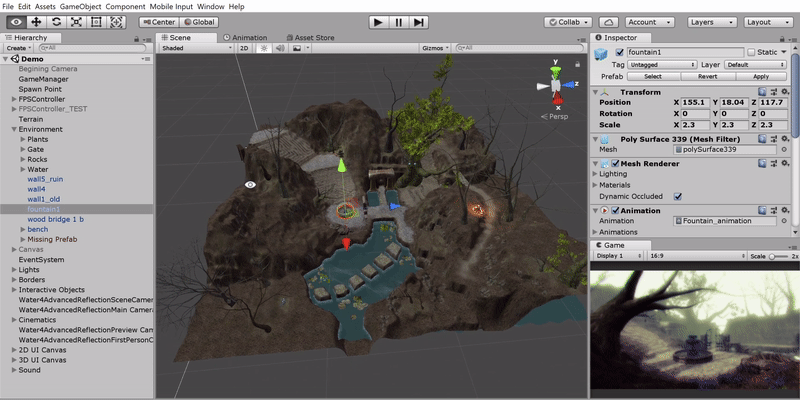Collapse the Environment group
Viewport: 800px width, 400px height.
point(14,129)
